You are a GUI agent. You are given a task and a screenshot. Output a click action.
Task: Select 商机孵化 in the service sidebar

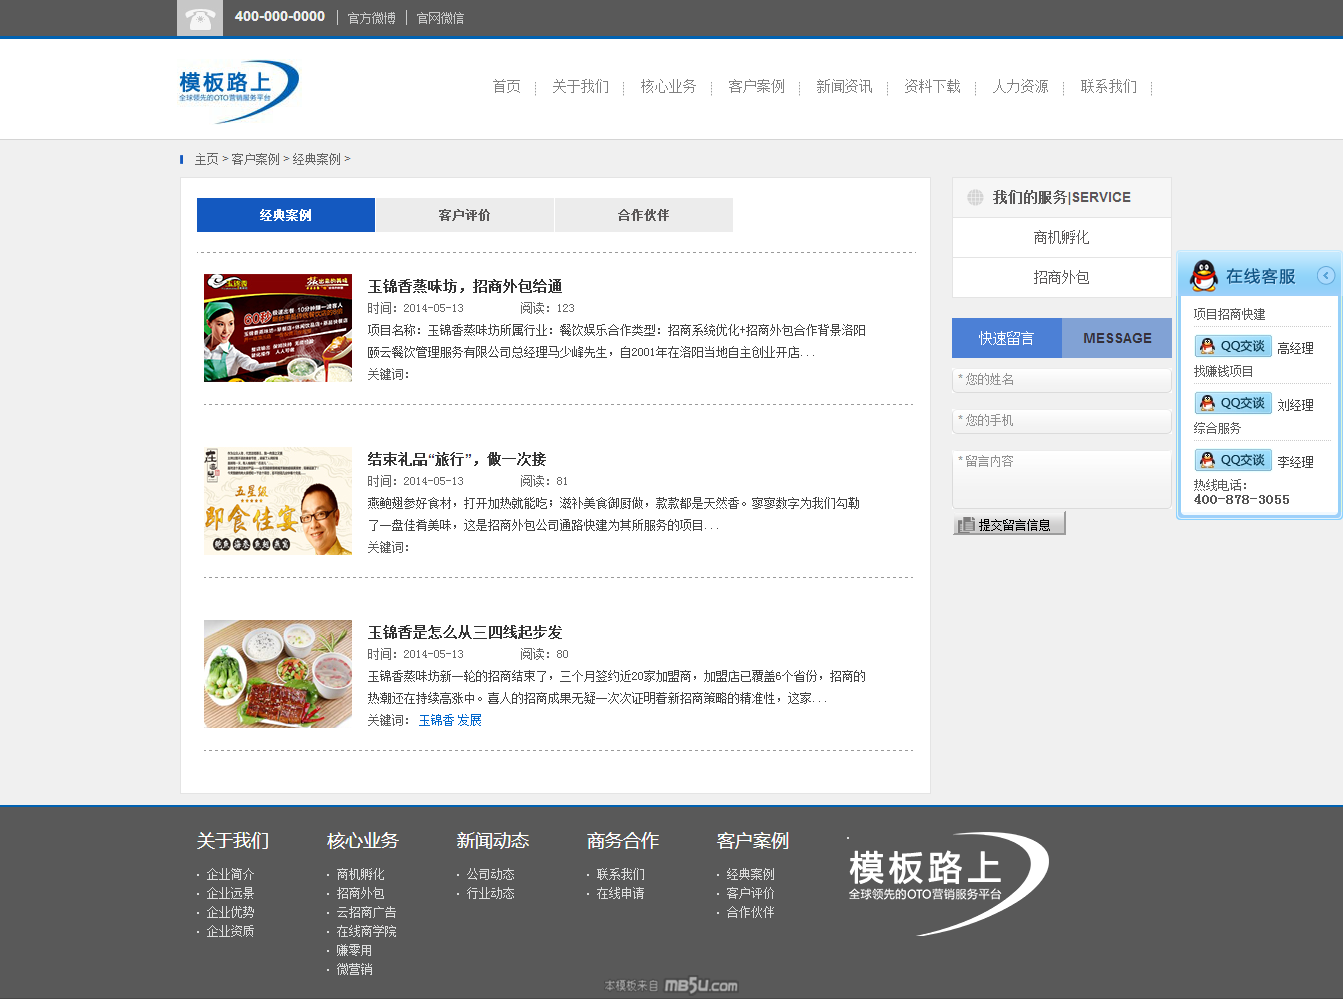click(x=1061, y=238)
